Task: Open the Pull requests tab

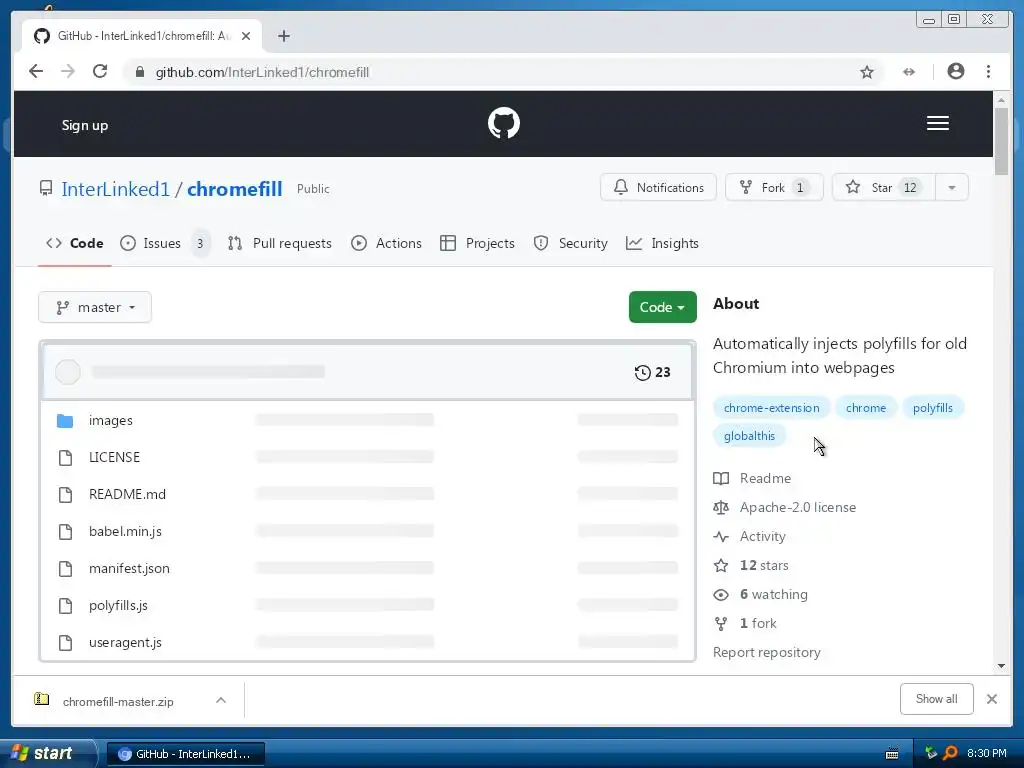Action: [x=280, y=244]
